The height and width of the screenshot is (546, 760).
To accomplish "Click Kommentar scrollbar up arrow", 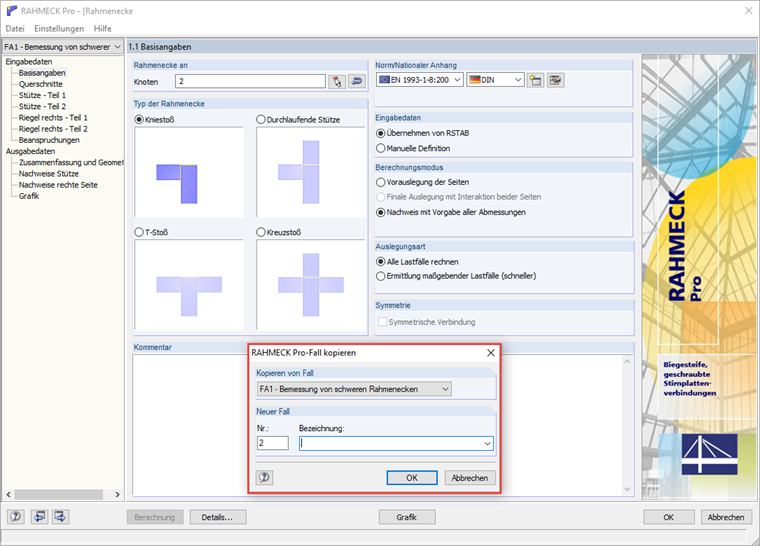I will coord(627,362).
